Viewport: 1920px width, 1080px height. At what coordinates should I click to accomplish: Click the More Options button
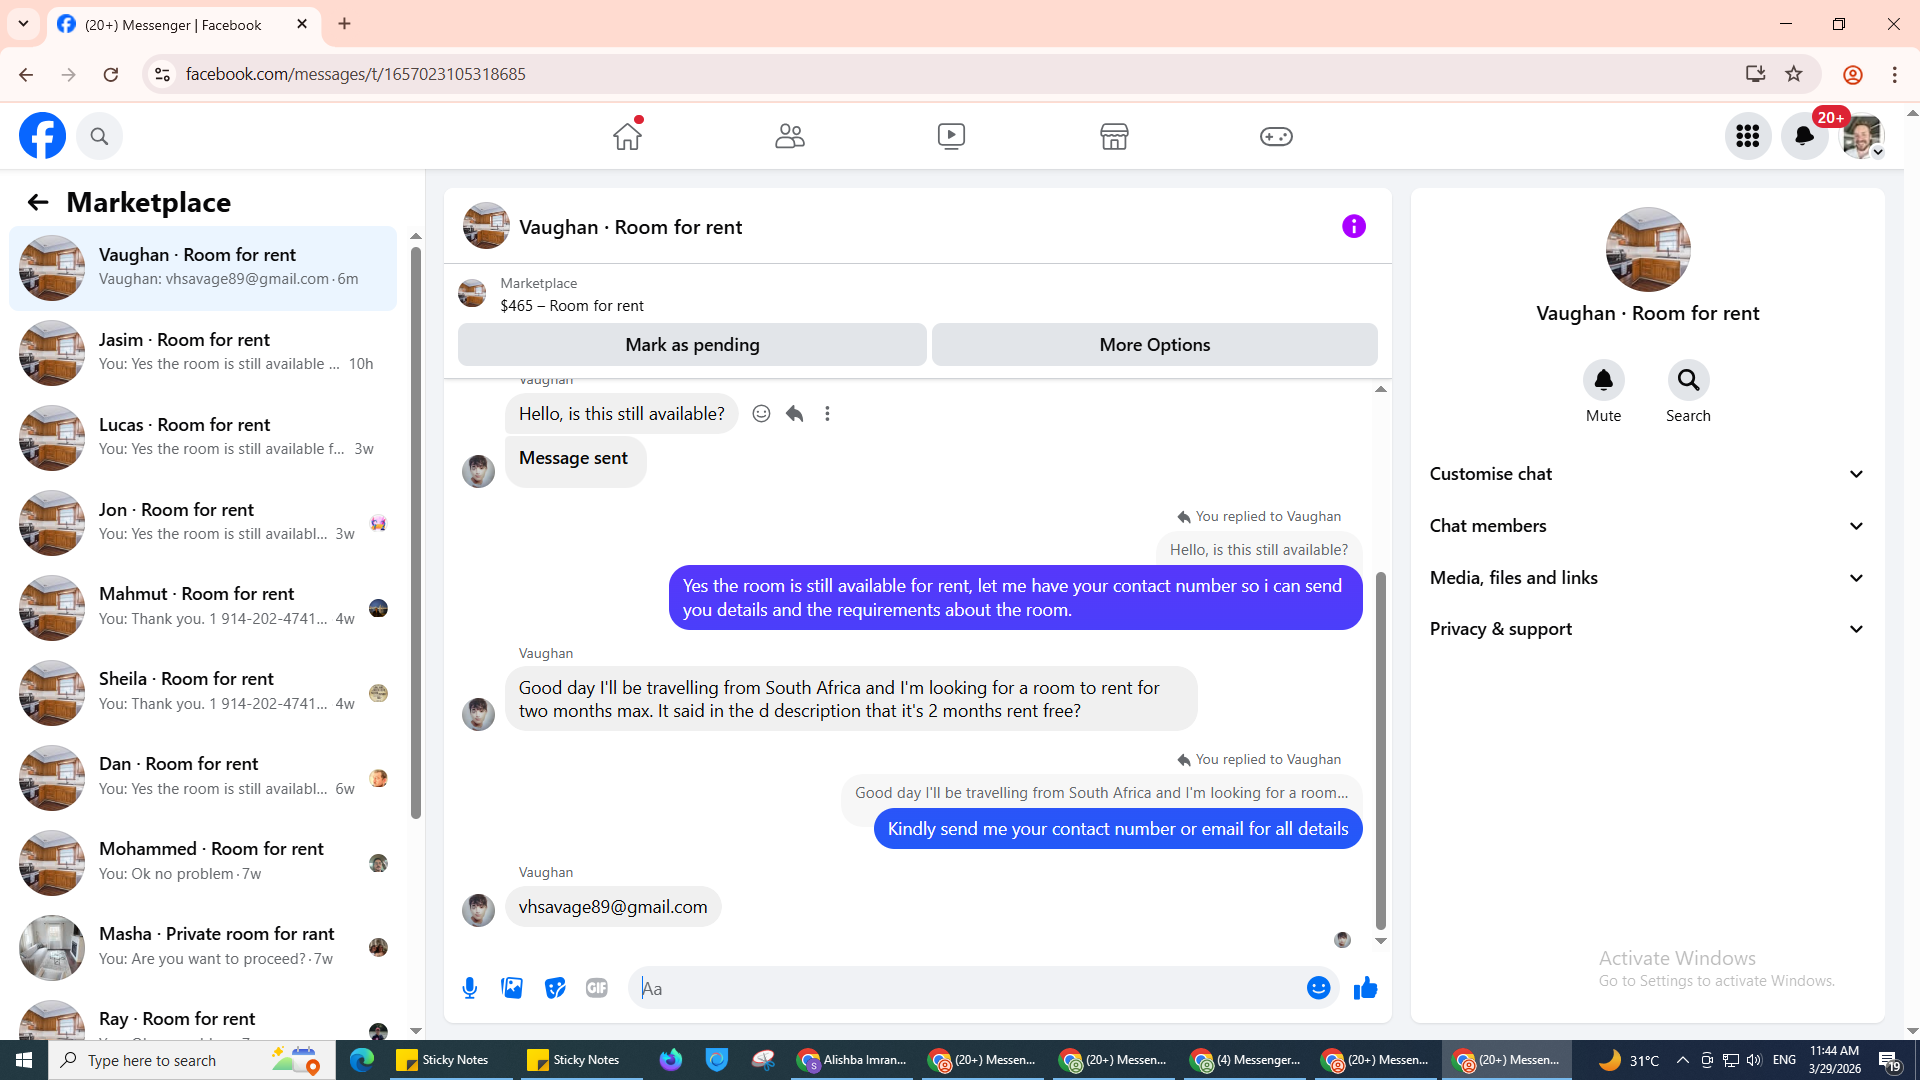point(1155,345)
